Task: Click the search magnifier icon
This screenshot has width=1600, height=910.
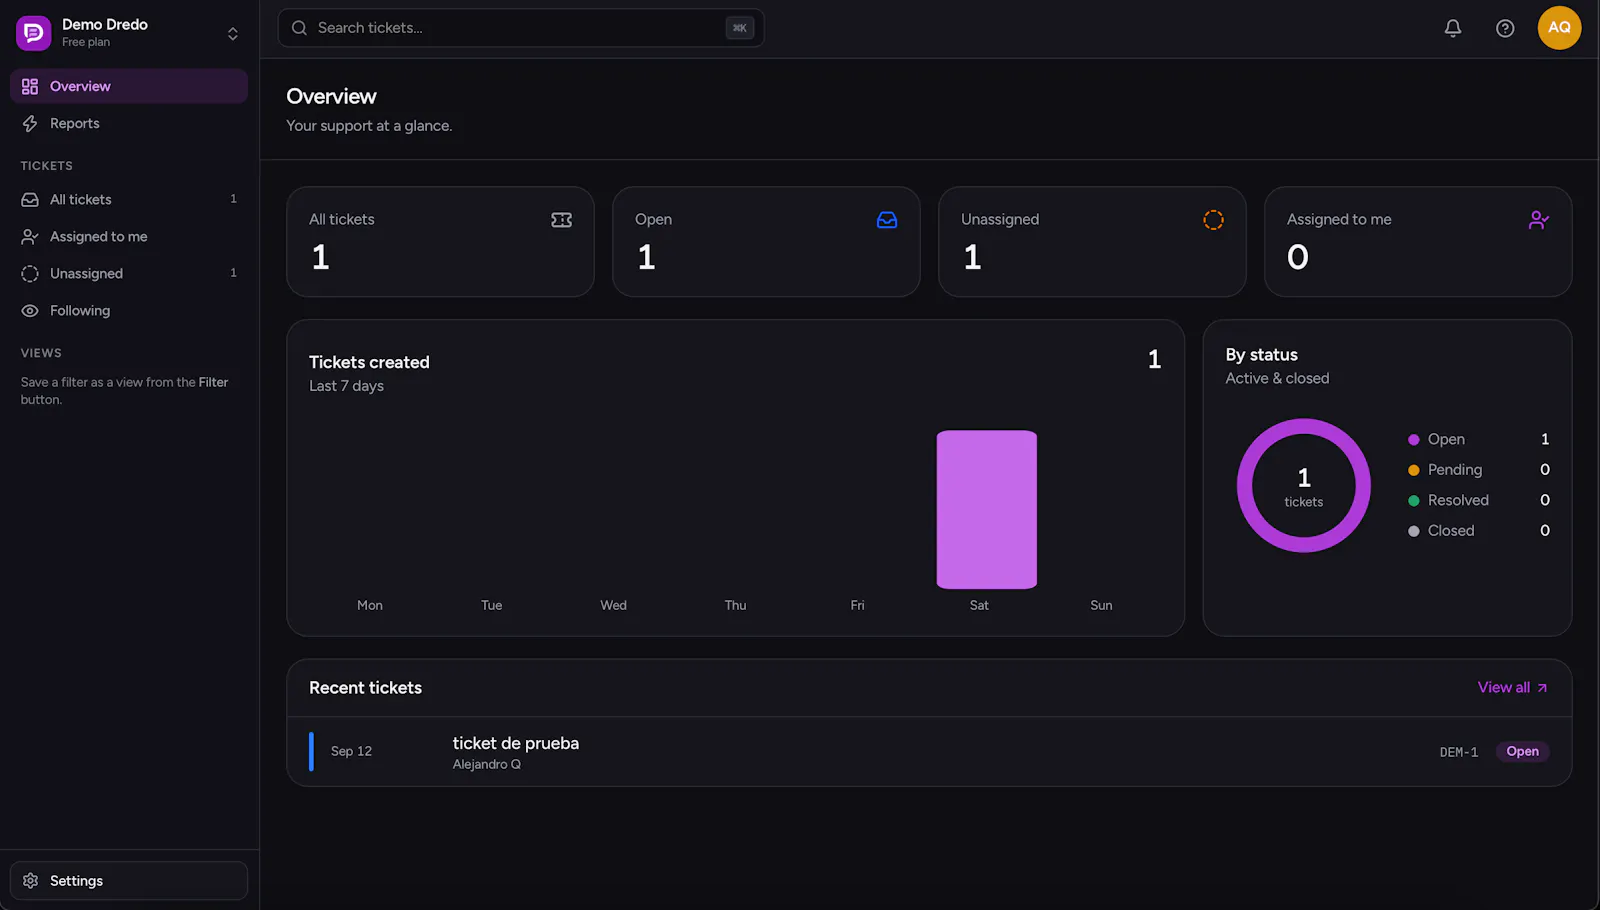Action: 299,28
